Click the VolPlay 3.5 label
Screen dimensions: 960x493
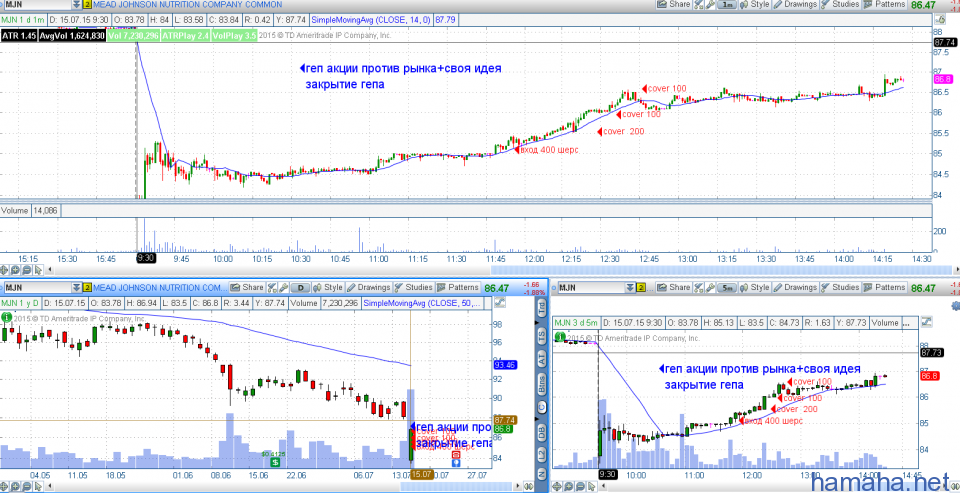pyautogui.click(x=235, y=36)
